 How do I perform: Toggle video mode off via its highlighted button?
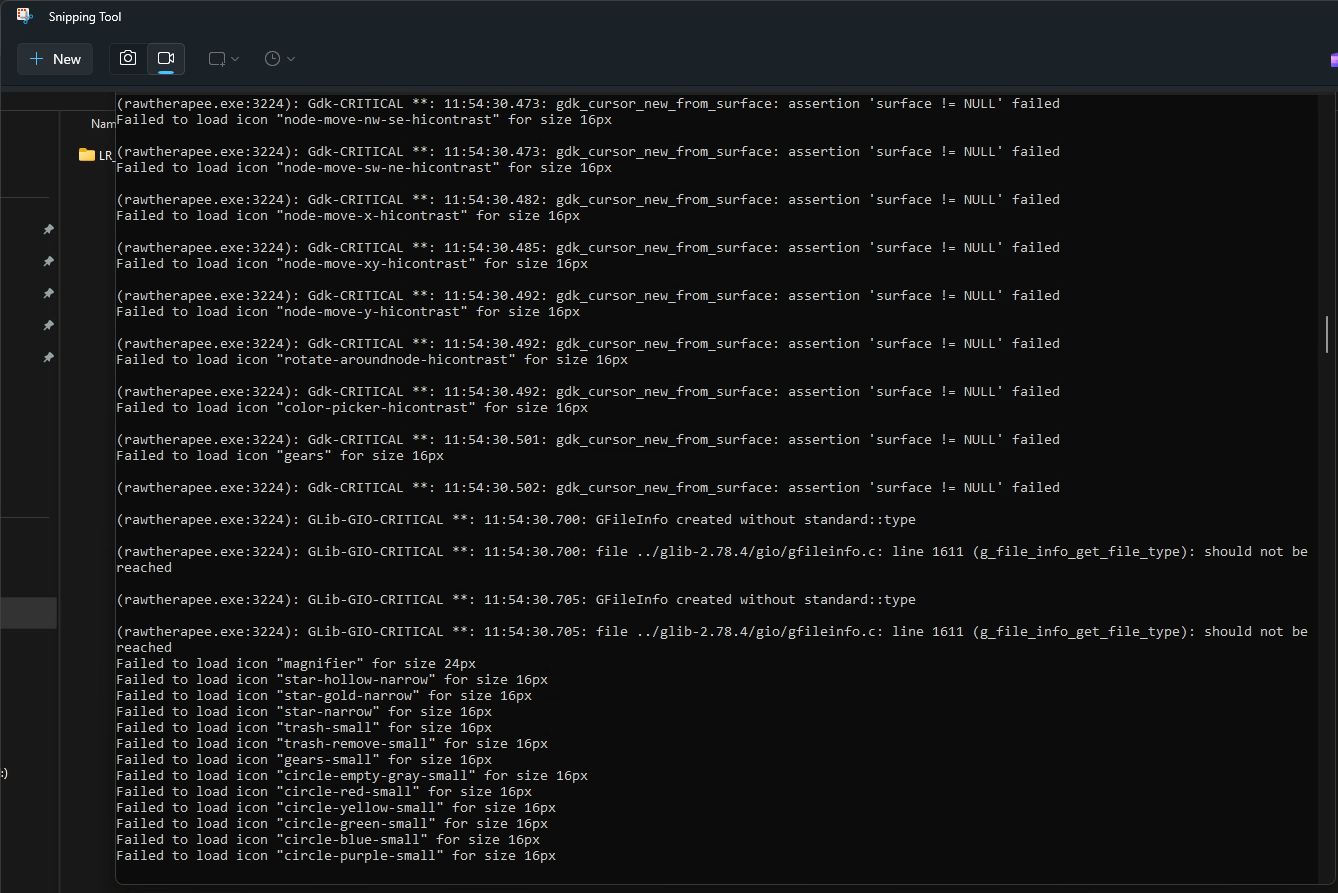point(166,58)
